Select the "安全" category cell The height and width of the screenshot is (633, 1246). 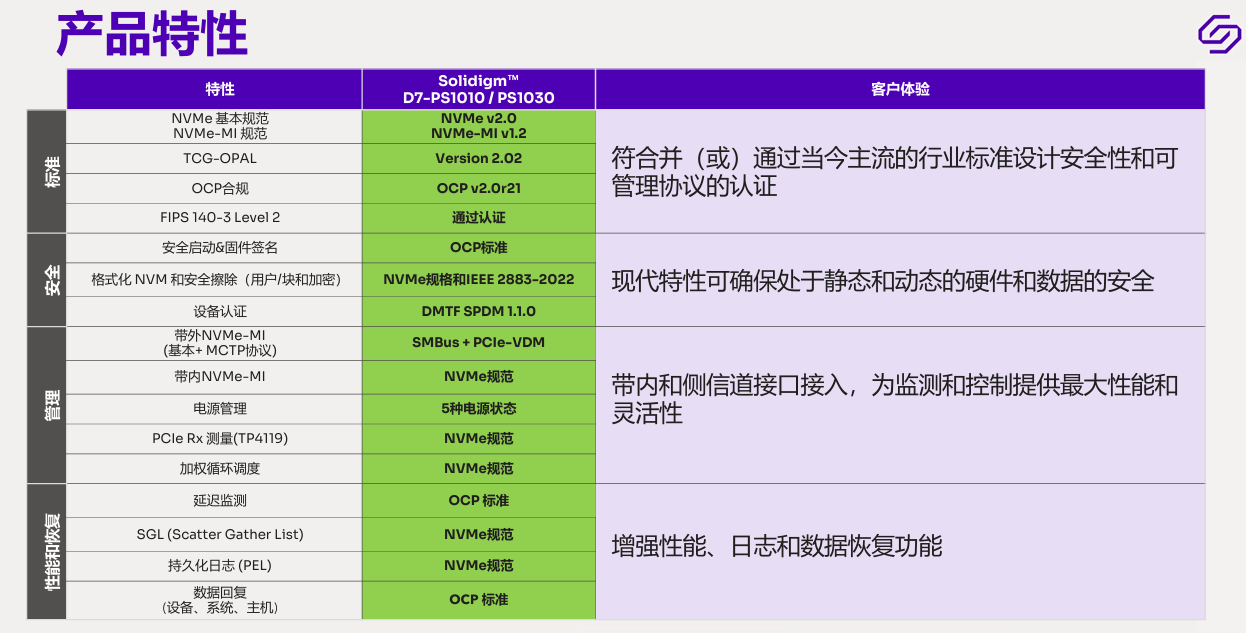(x=46, y=280)
